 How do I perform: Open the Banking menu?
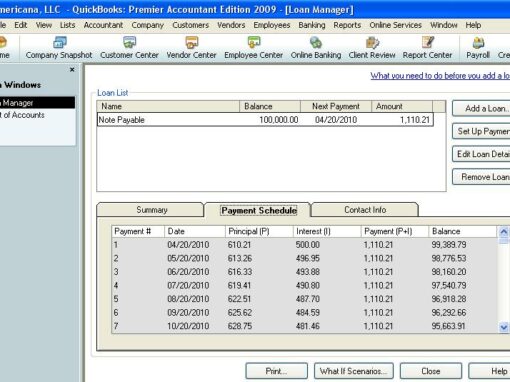tap(312, 25)
